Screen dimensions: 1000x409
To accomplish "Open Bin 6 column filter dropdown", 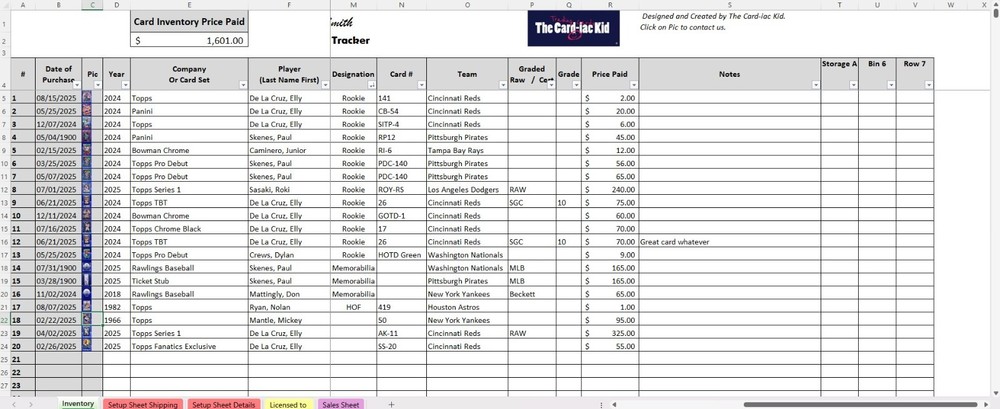I will click(x=890, y=85).
